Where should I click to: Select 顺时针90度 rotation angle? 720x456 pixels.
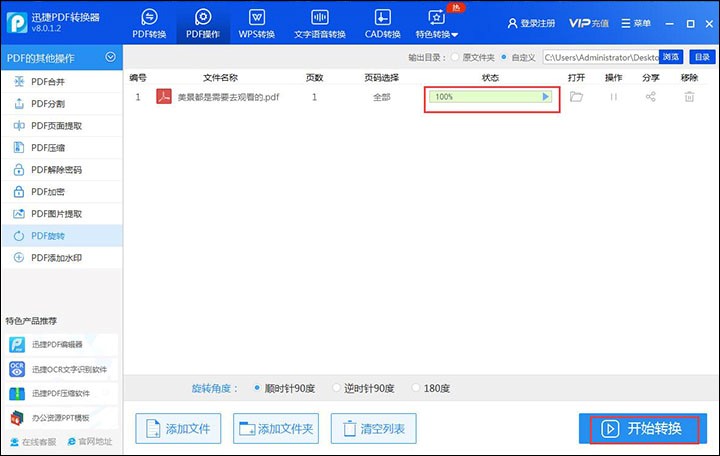pyautogui.click(x=285, y=388)
